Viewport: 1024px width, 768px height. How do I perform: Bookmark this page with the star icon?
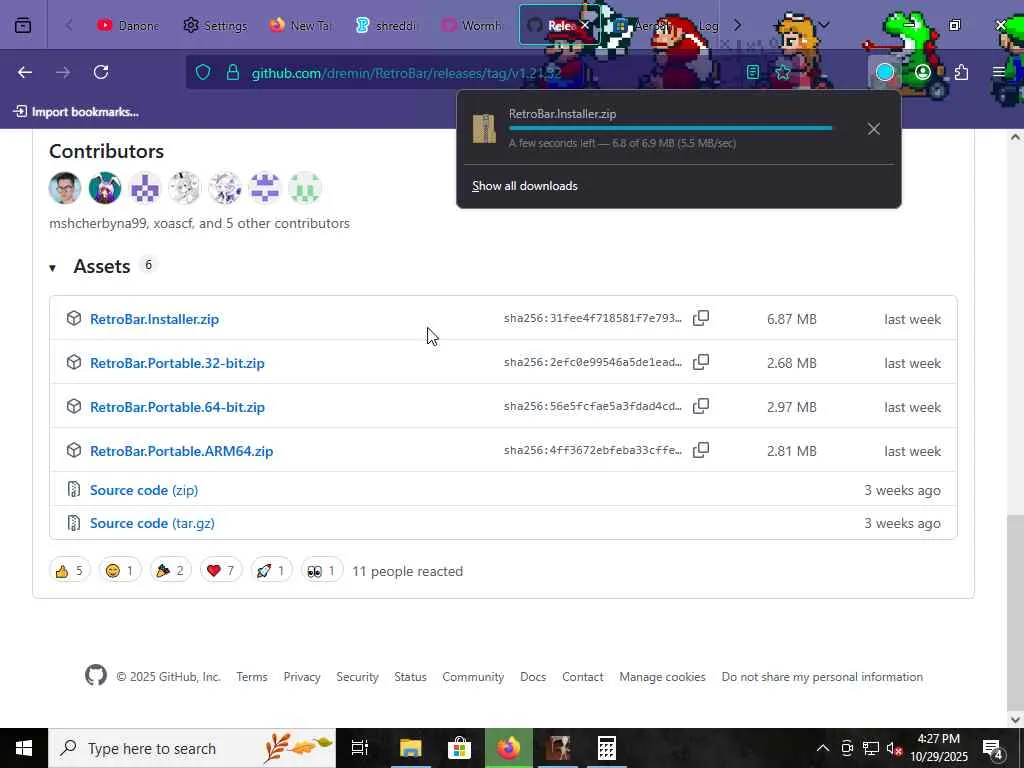(x=783, y=72)
